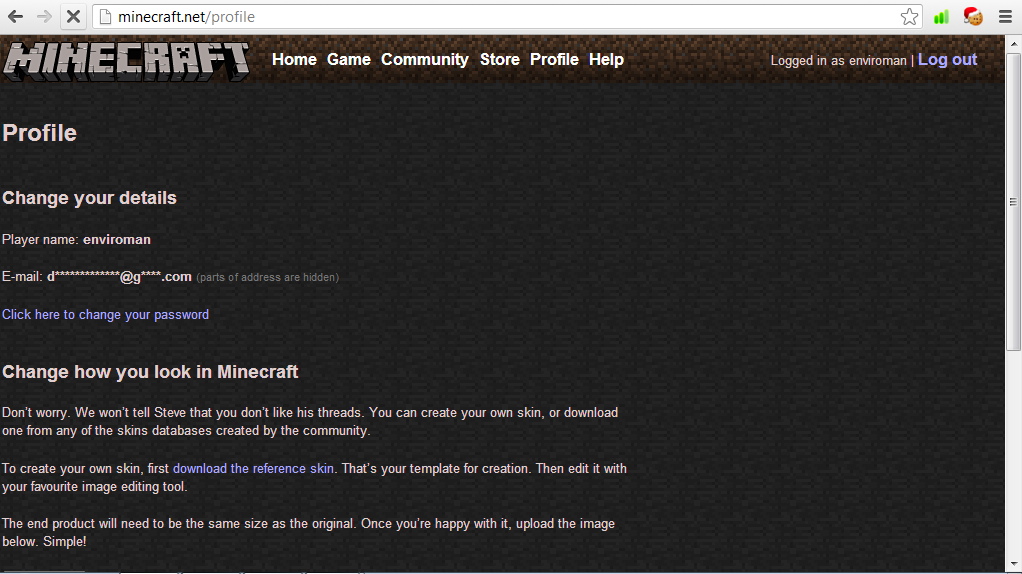Screen dimensions: 1022x574
Task: Click 'Change your details' heading
Action: 89,197
